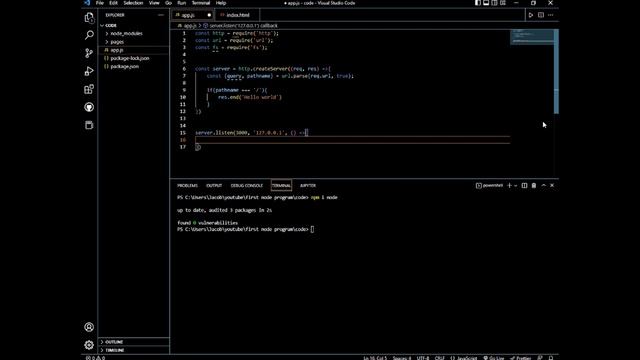The image size is (640, 360).
Task: Click the bottom activity bar icon below GitHub
Action: 89,125
